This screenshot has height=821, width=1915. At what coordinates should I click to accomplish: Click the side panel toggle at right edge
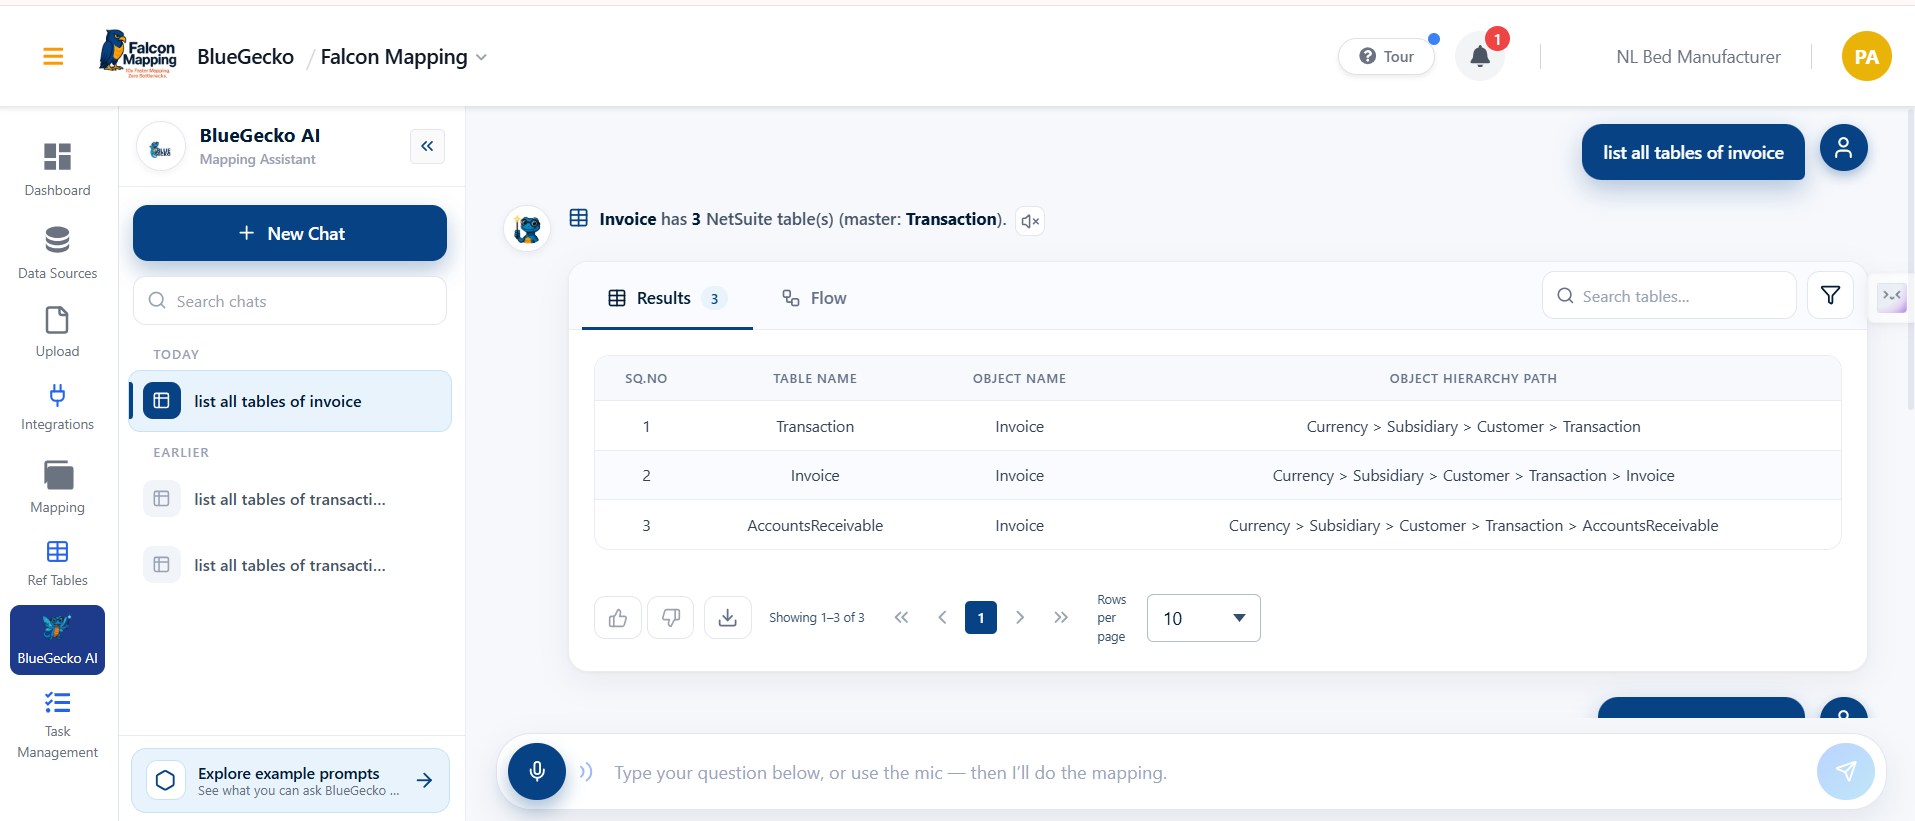click(1892, 297)
